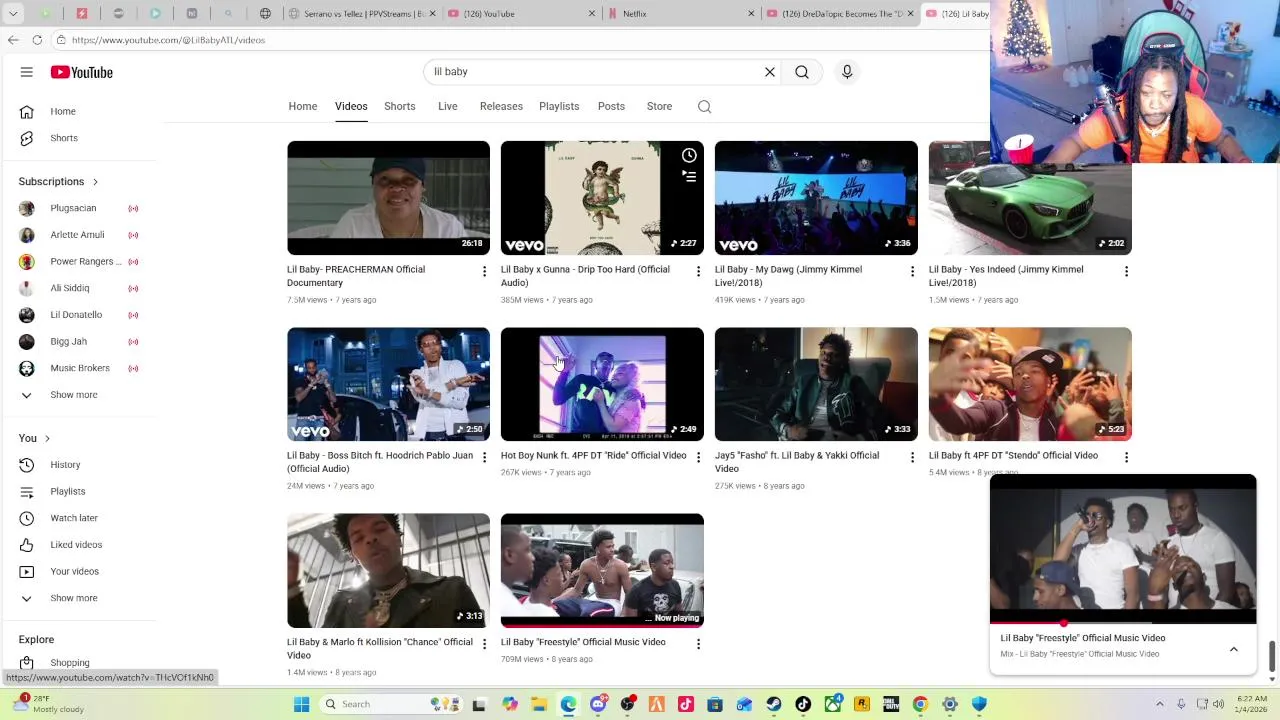Open options menu for PREACHERMAN Official Documentary

click(484, 272)
